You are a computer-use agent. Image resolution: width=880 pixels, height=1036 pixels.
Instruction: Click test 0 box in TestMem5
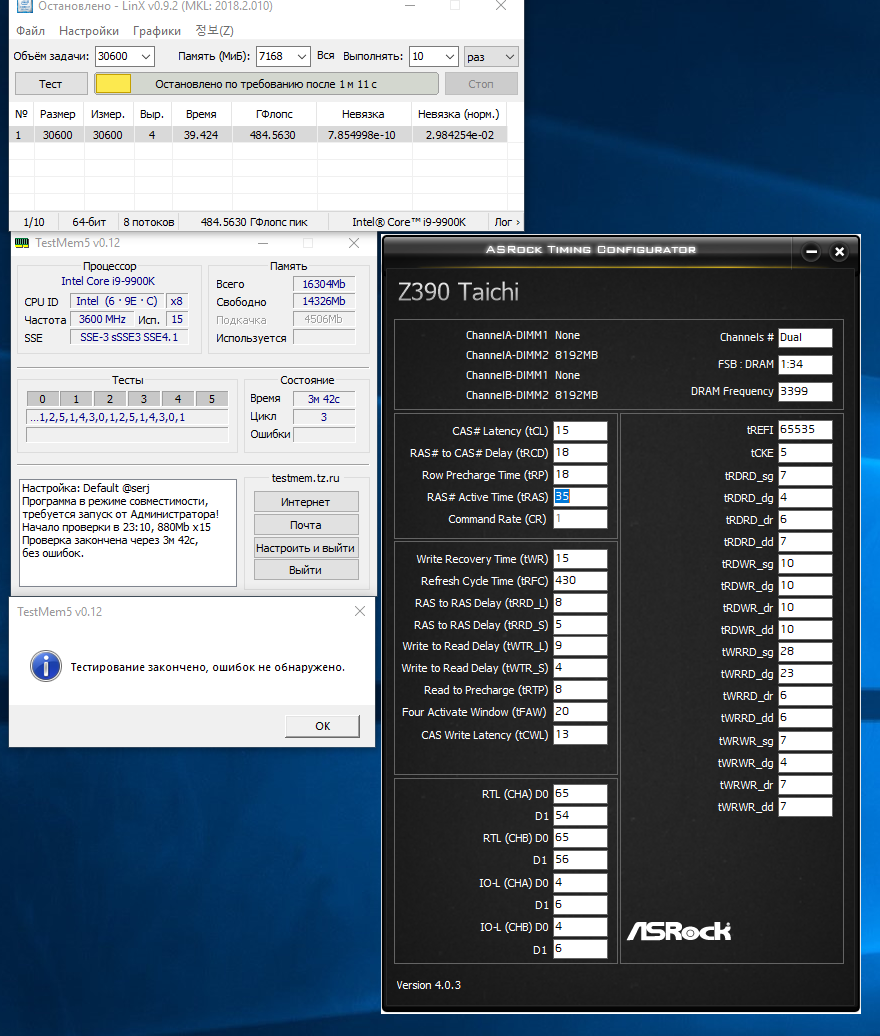click(x=42, y=399)
